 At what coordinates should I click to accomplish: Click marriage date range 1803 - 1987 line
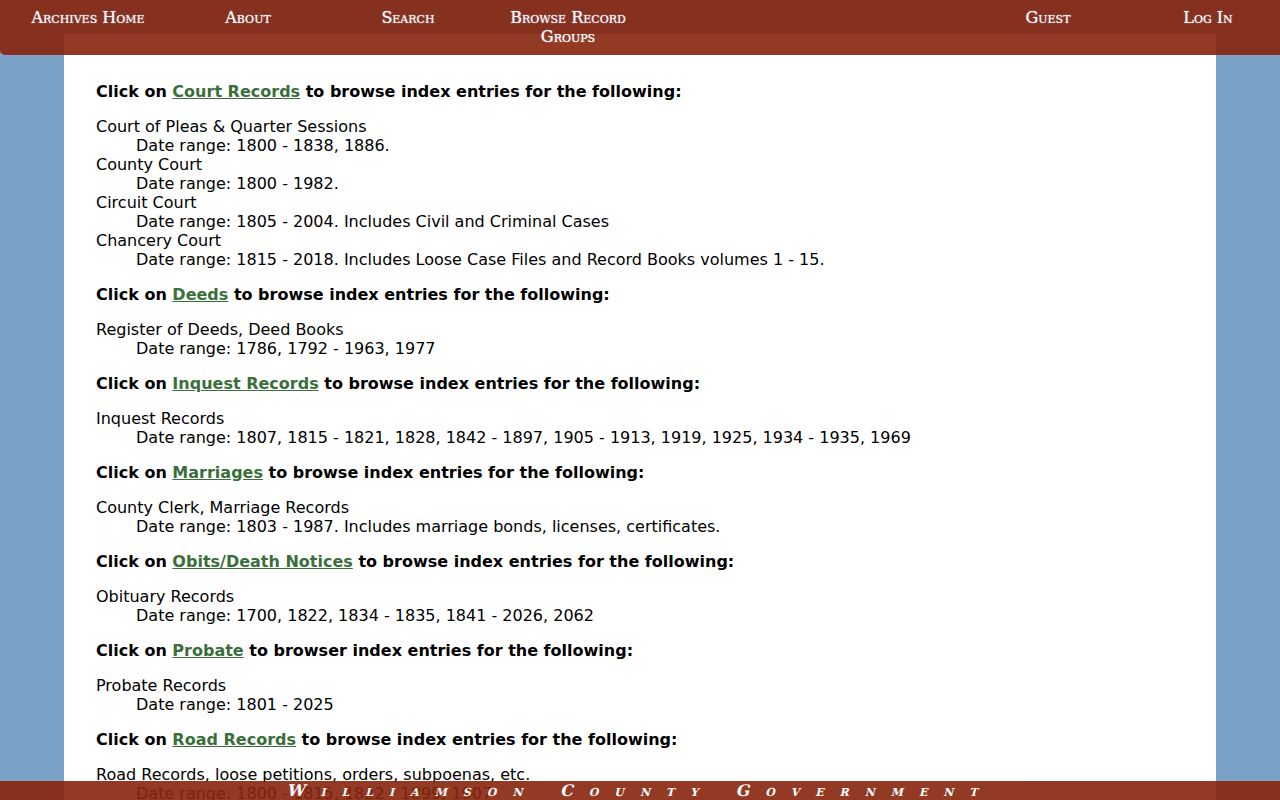(428, 526)
